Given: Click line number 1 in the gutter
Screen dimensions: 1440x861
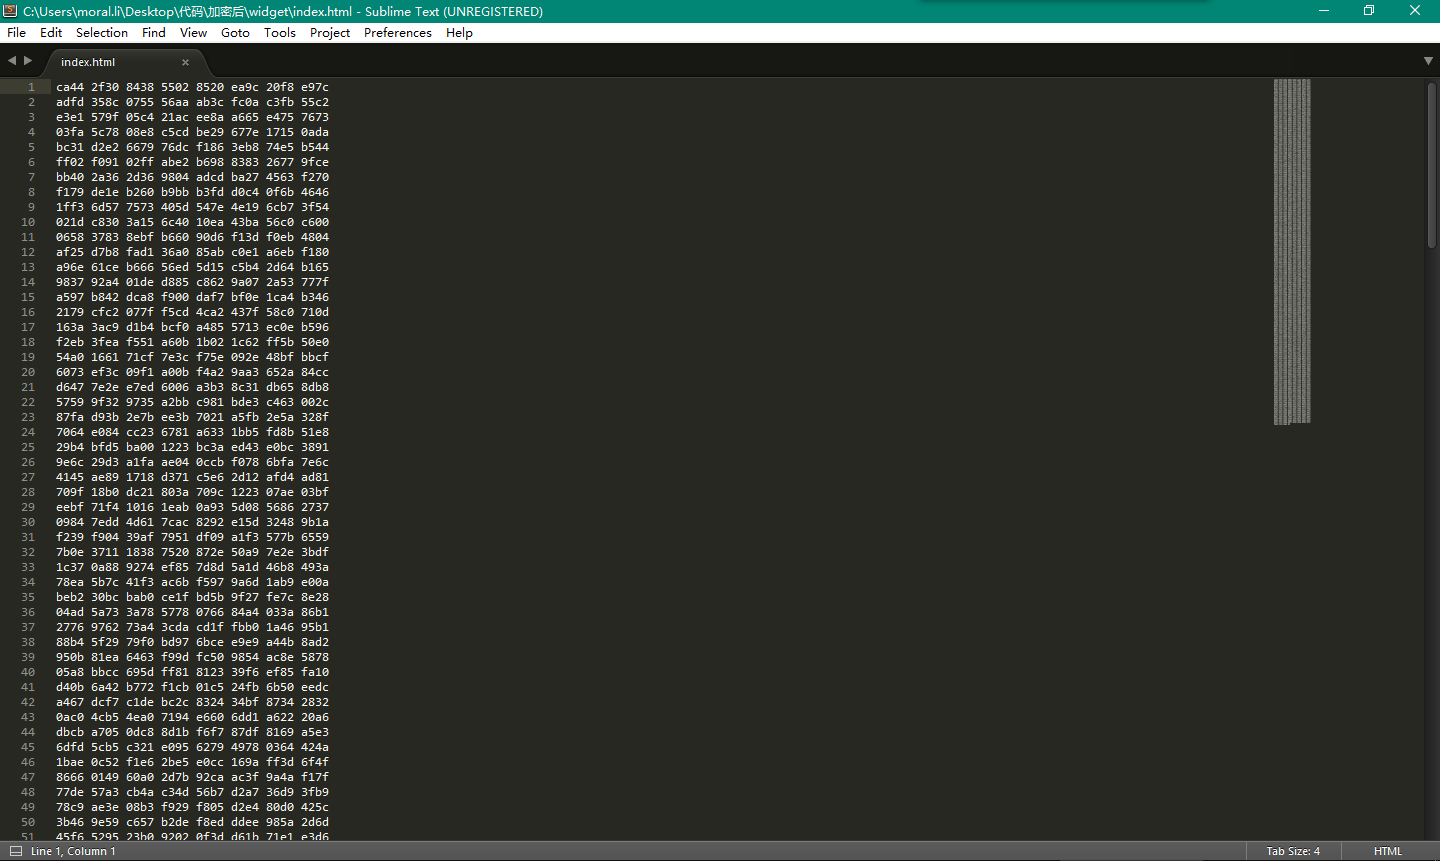Looking at the screenshot, I should click(31, 87).
